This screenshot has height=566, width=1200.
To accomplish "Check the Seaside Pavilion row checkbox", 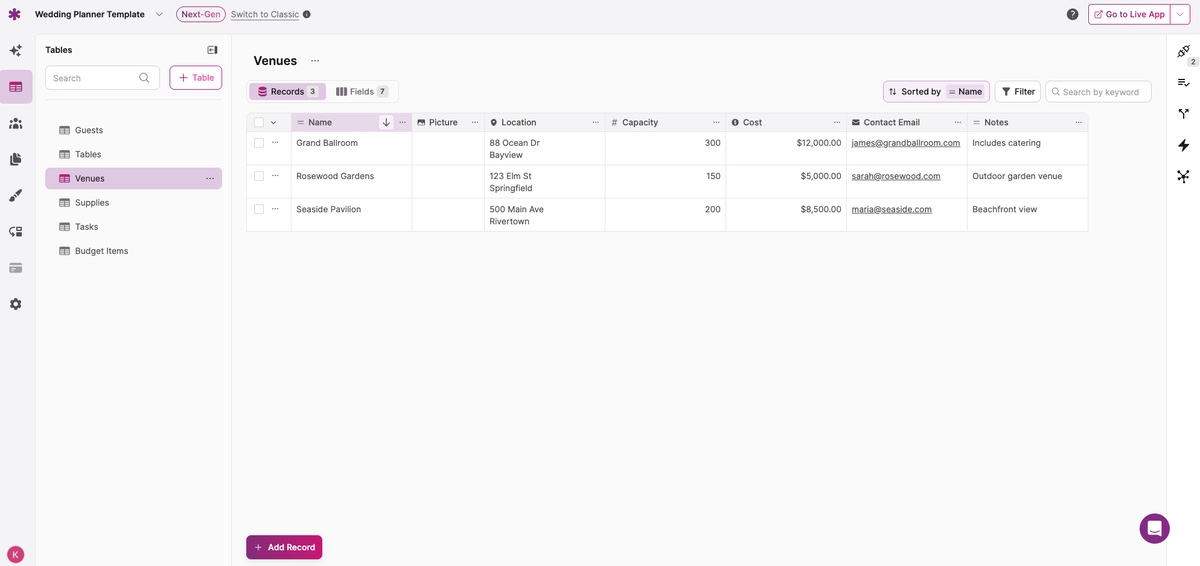I will 259,209.
